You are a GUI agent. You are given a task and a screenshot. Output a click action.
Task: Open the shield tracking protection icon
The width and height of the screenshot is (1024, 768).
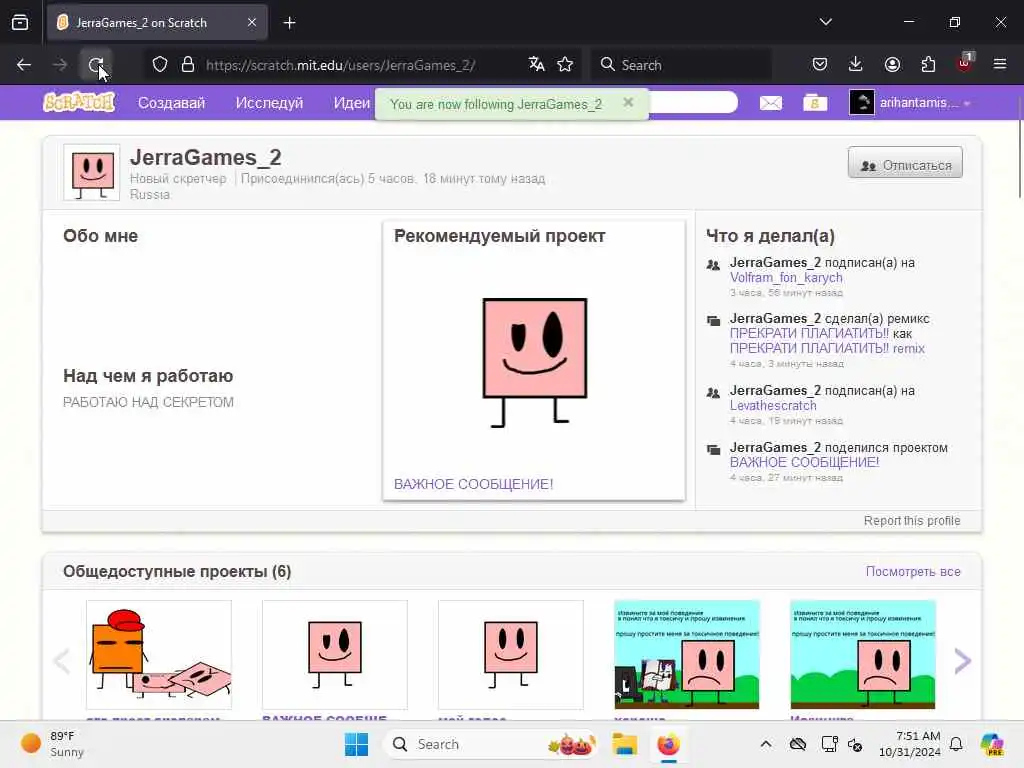160,65
